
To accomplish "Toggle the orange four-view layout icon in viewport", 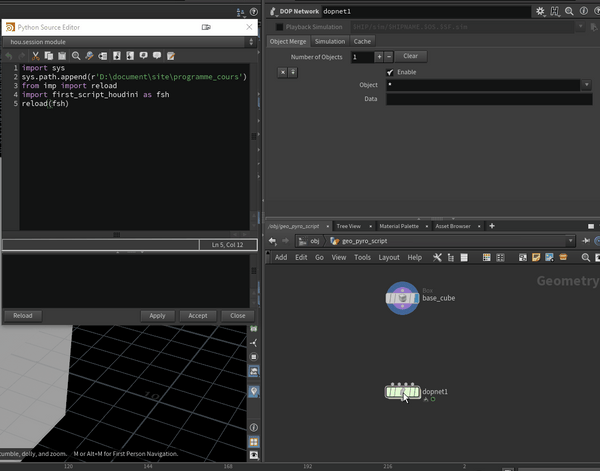I will point(254,442).
